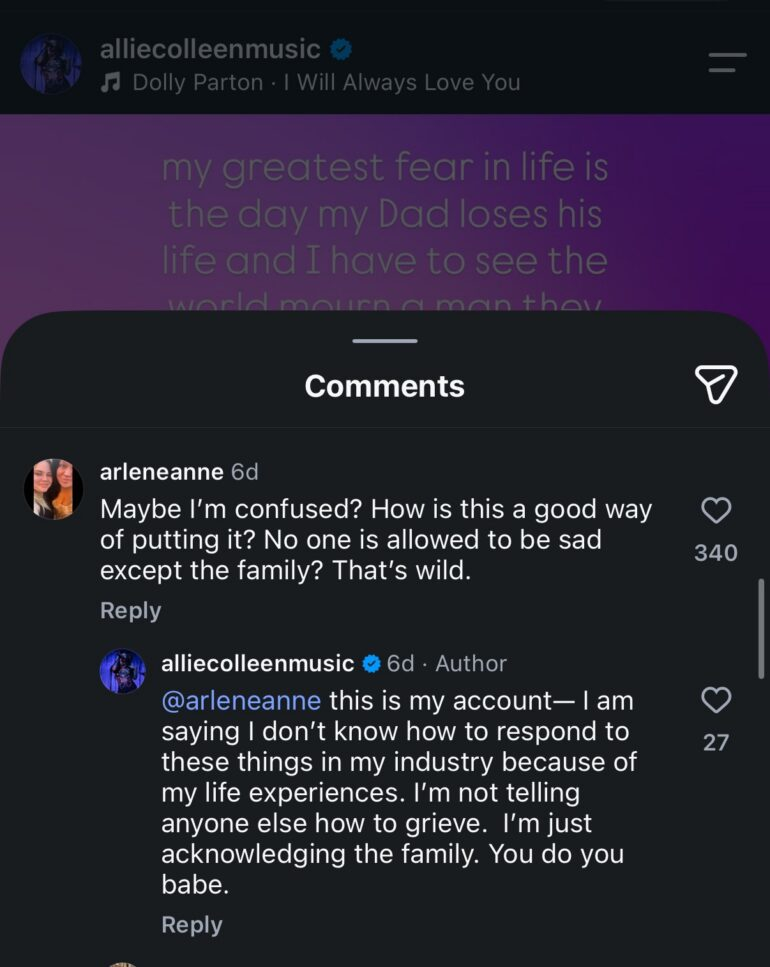Like alliecolleenmusic's reply with the heart

(x=716, y=700)
